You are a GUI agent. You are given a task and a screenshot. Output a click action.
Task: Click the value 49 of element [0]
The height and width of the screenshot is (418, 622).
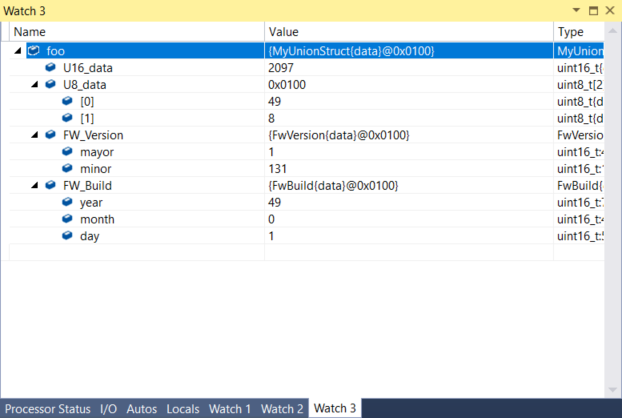(x=275, y=102)
